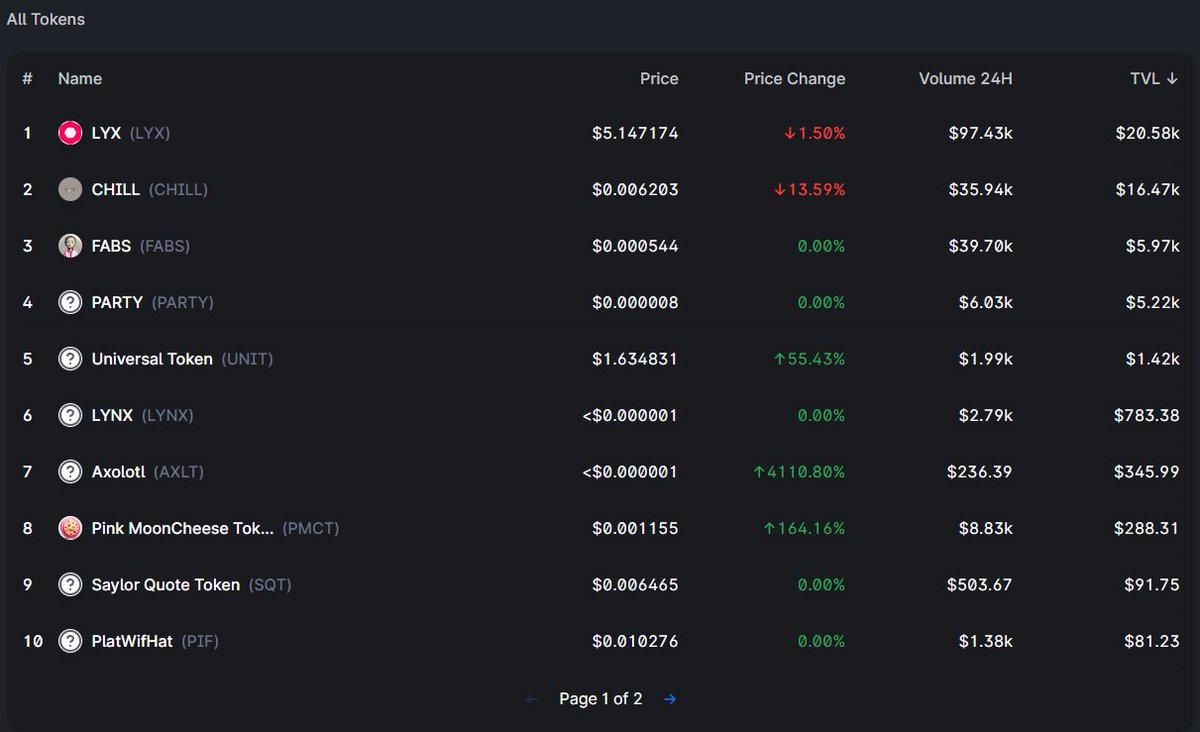Click FABS price $0.000544

coord(635,246)
